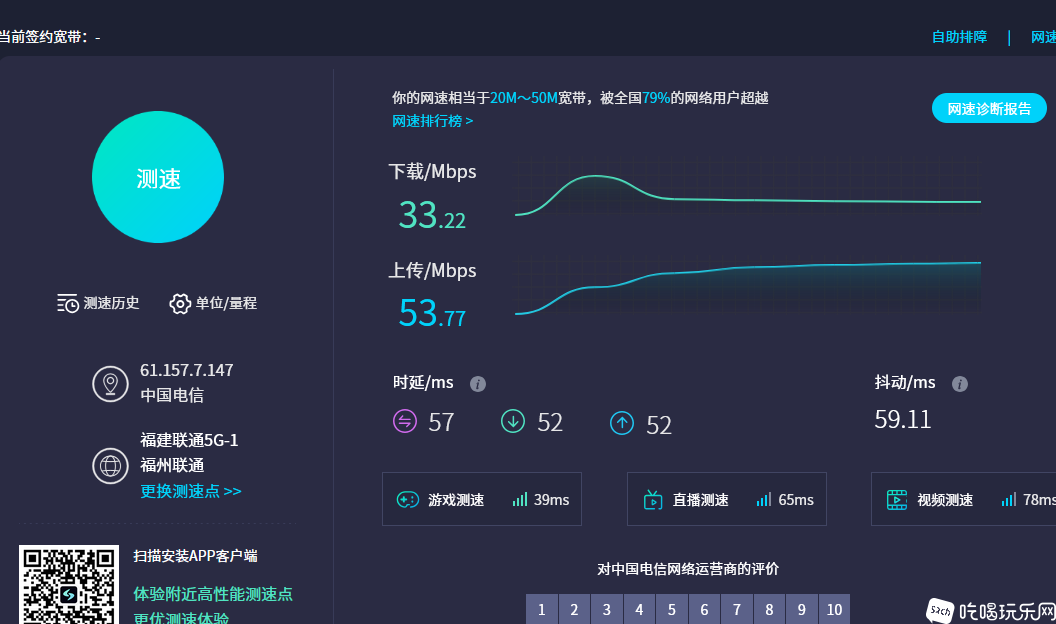This screenshot has height=624, width=1056.
Task: Click the globe icon beside 福建联通5G-1
Action: click(x=110, y=466)
